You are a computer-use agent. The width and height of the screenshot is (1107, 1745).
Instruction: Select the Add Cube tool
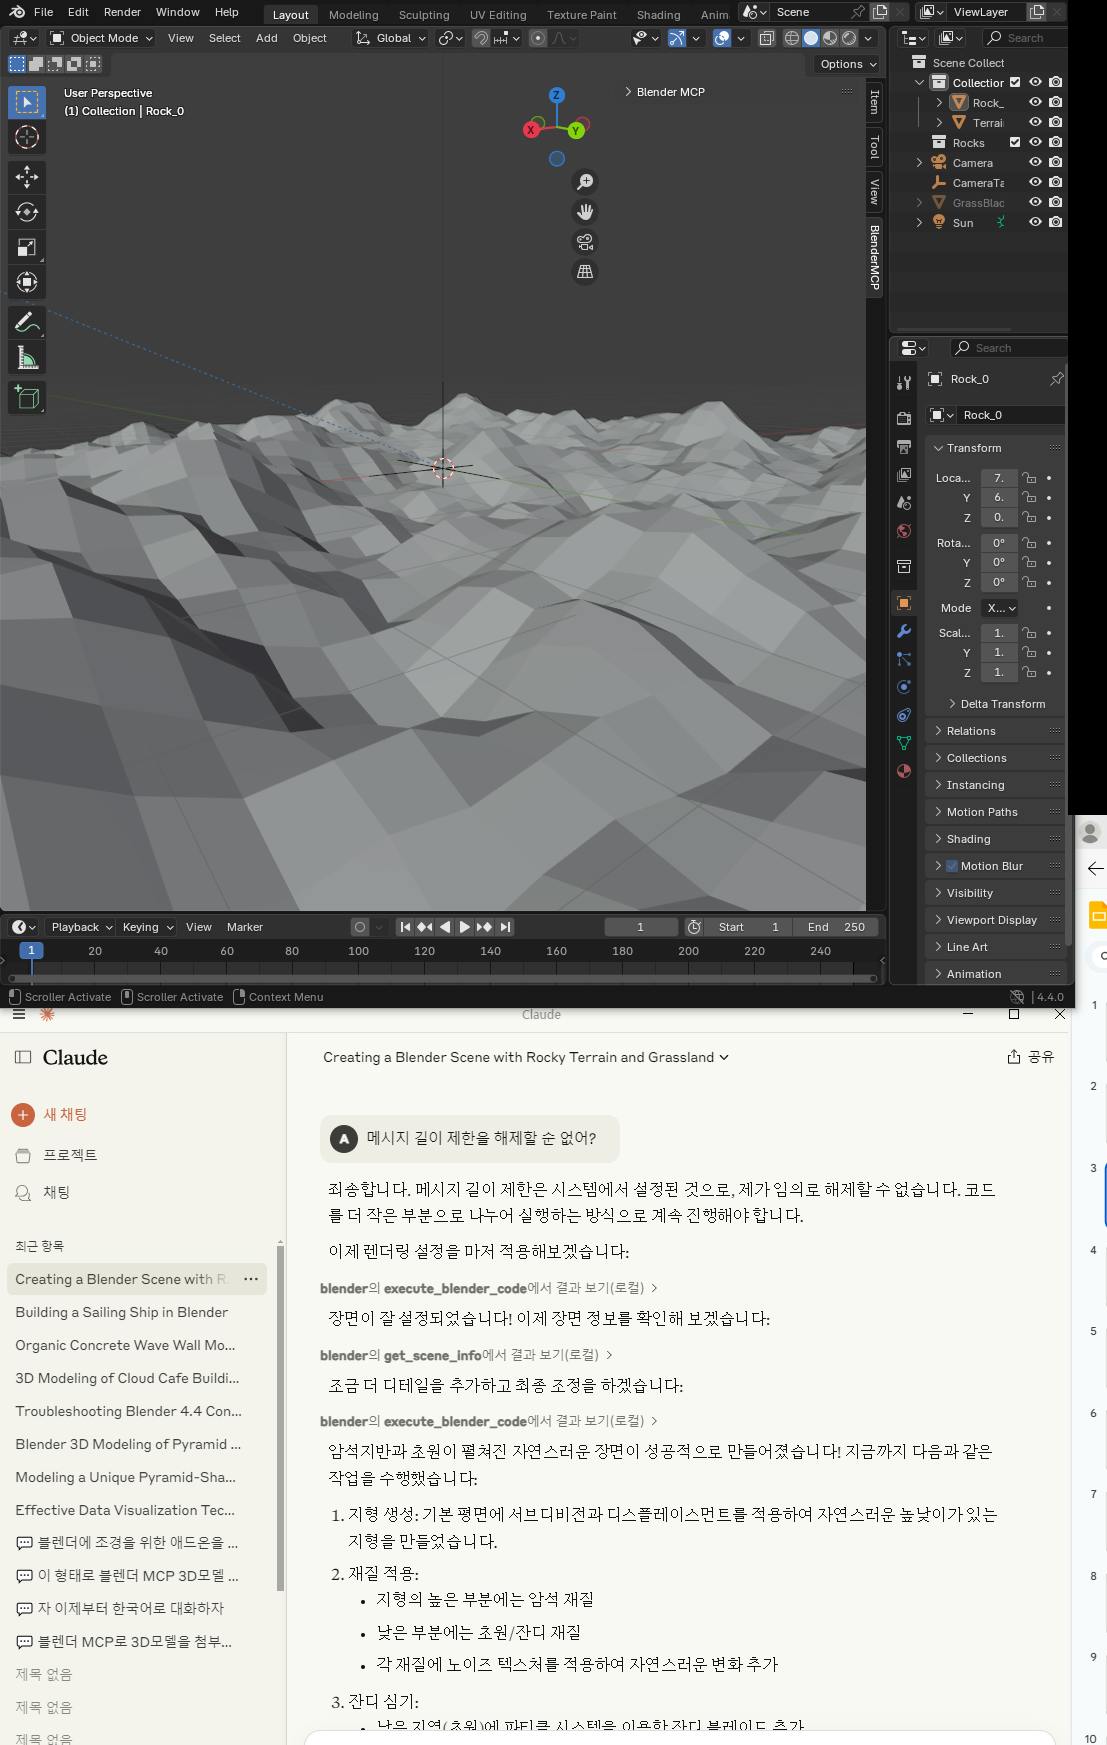(27, 397)
